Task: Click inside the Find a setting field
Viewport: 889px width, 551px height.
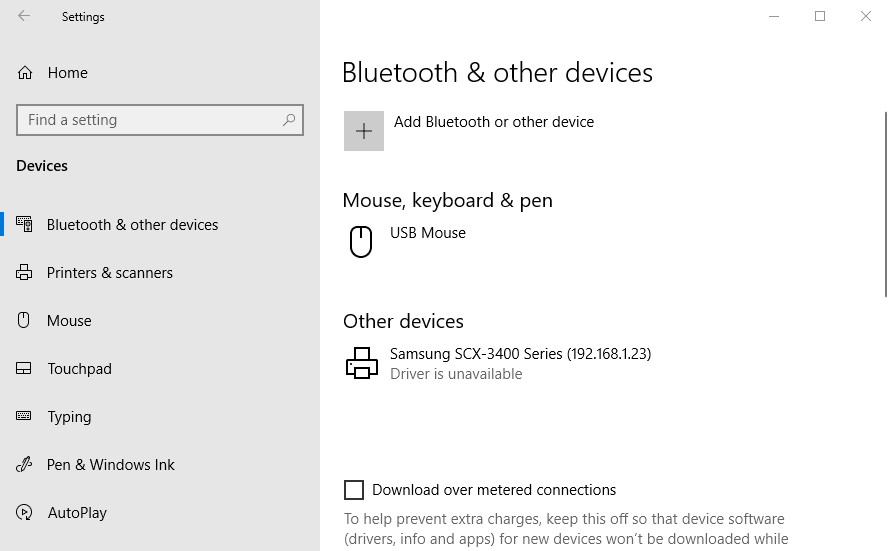Action: click(160, 120)
